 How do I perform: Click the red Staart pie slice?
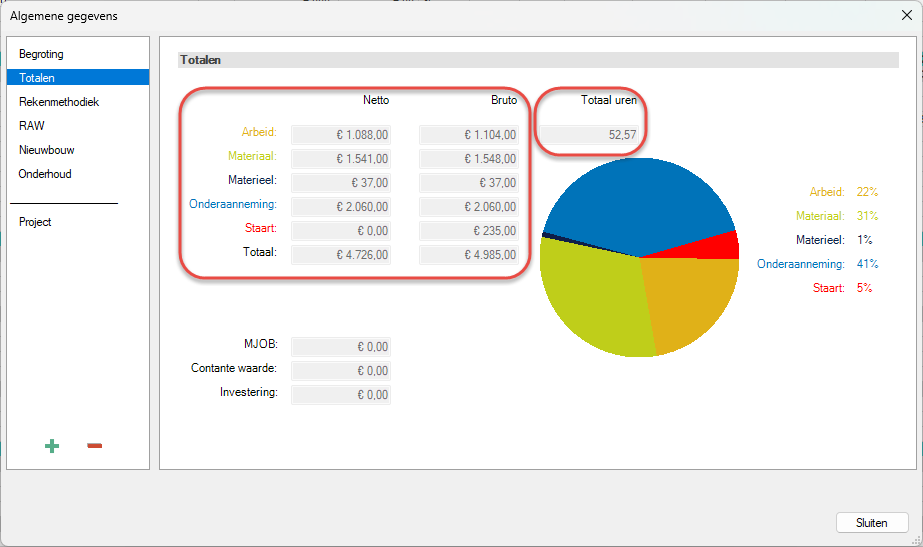722,245
